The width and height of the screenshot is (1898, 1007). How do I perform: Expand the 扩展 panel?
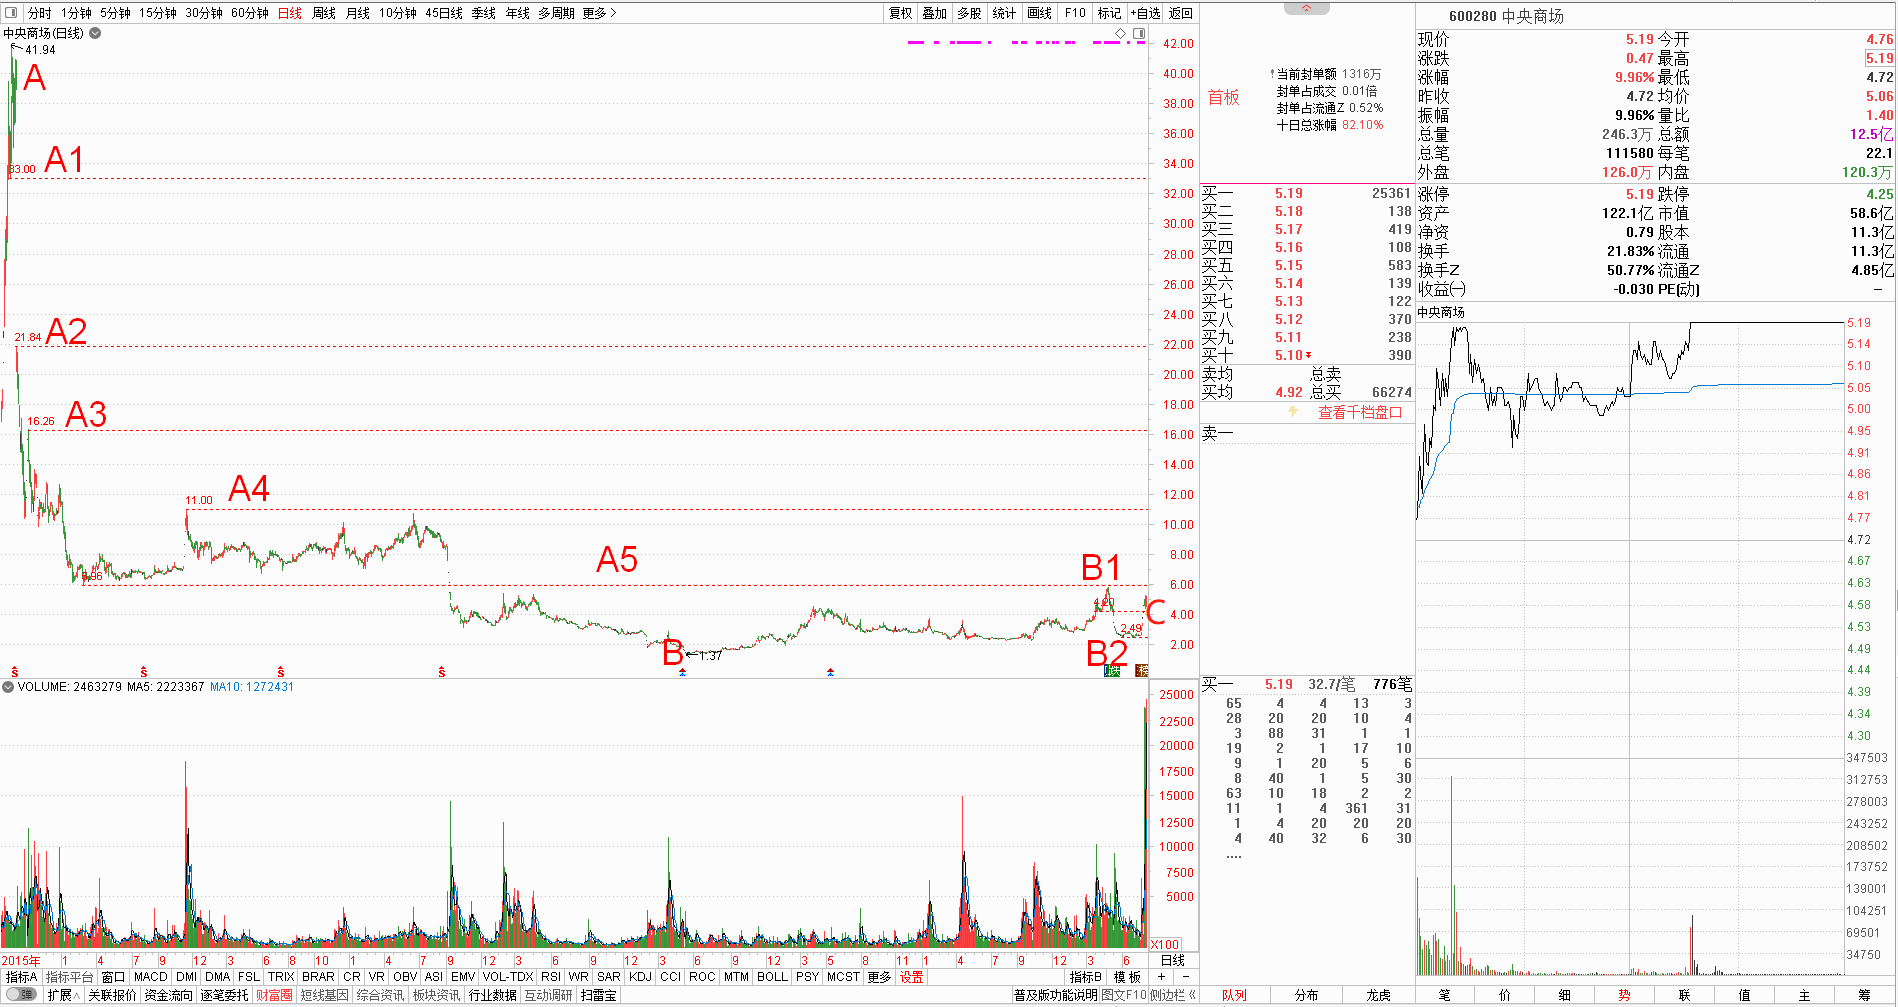(63, 995)
